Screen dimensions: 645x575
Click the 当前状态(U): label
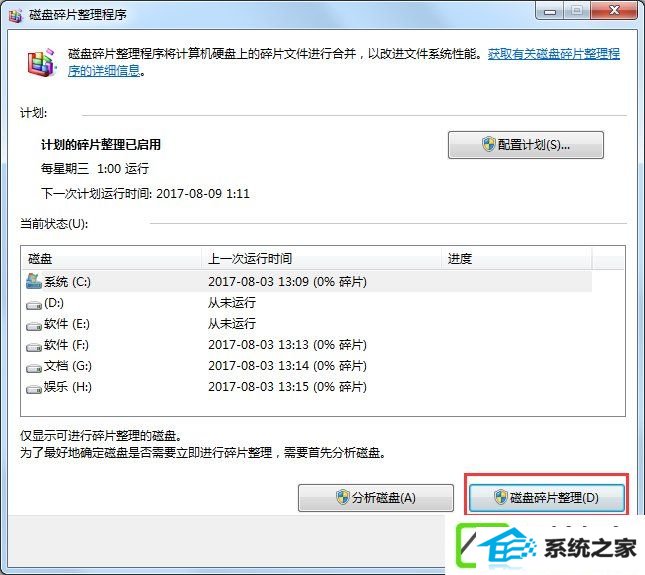(54, 224)
